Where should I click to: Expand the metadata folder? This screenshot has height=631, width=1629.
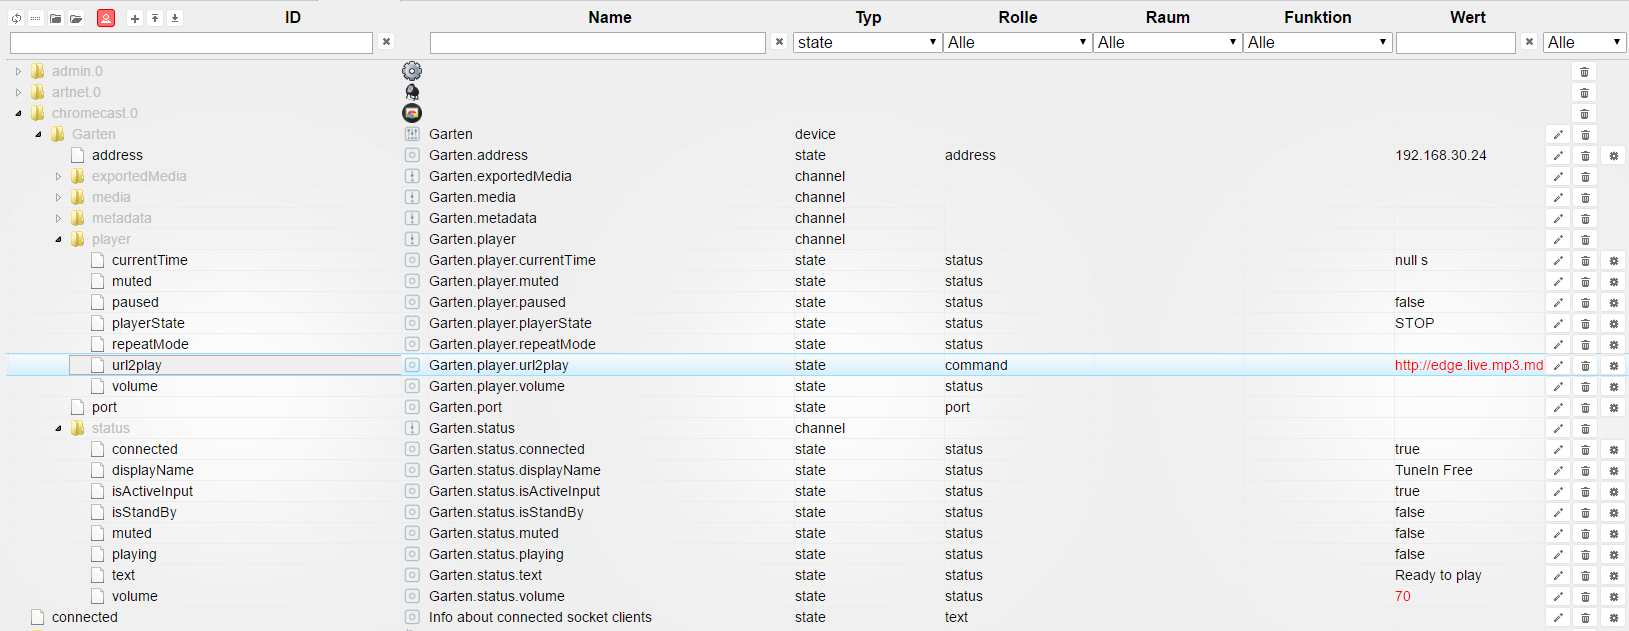[58, 218]
